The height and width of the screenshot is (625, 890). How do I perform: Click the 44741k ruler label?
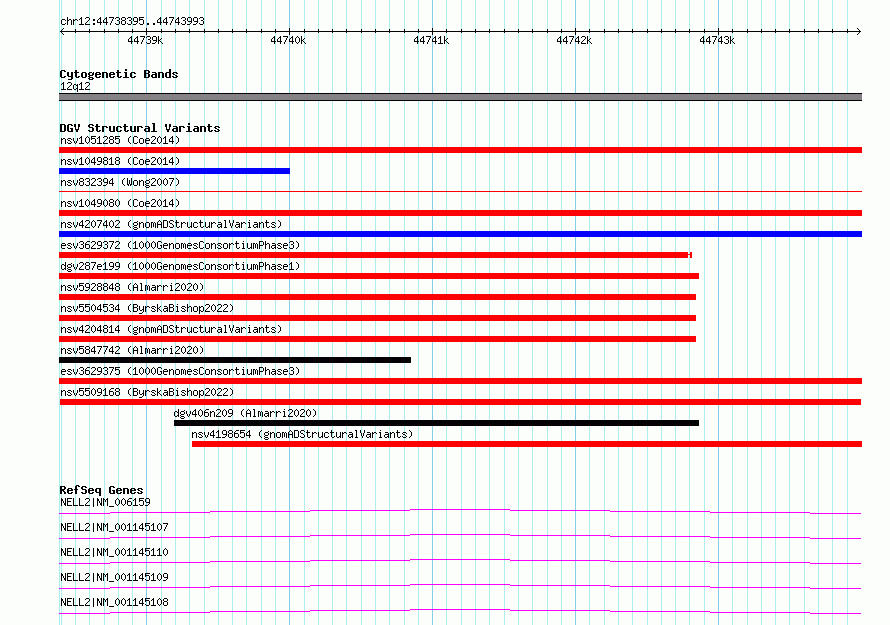coord(431,40)
